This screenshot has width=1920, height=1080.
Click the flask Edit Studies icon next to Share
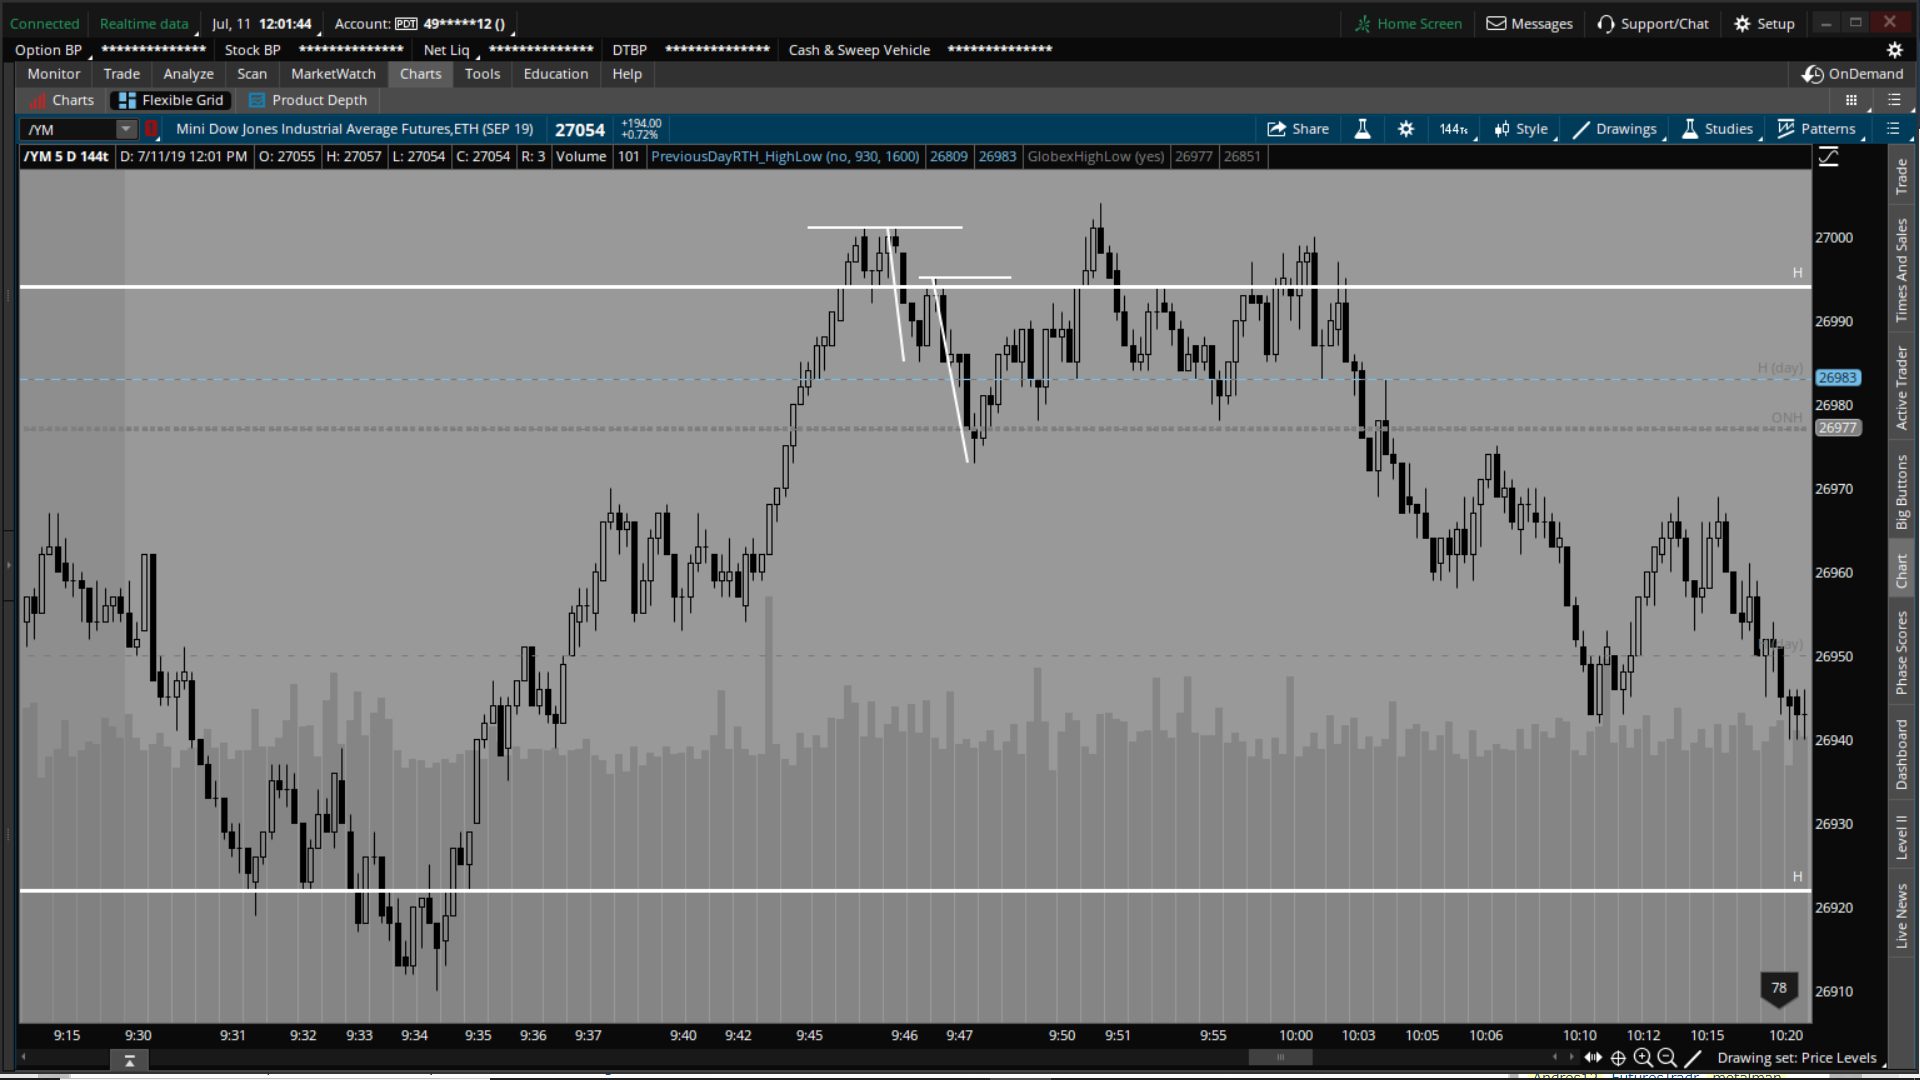pyautogui.click(x=1362, y=129)
